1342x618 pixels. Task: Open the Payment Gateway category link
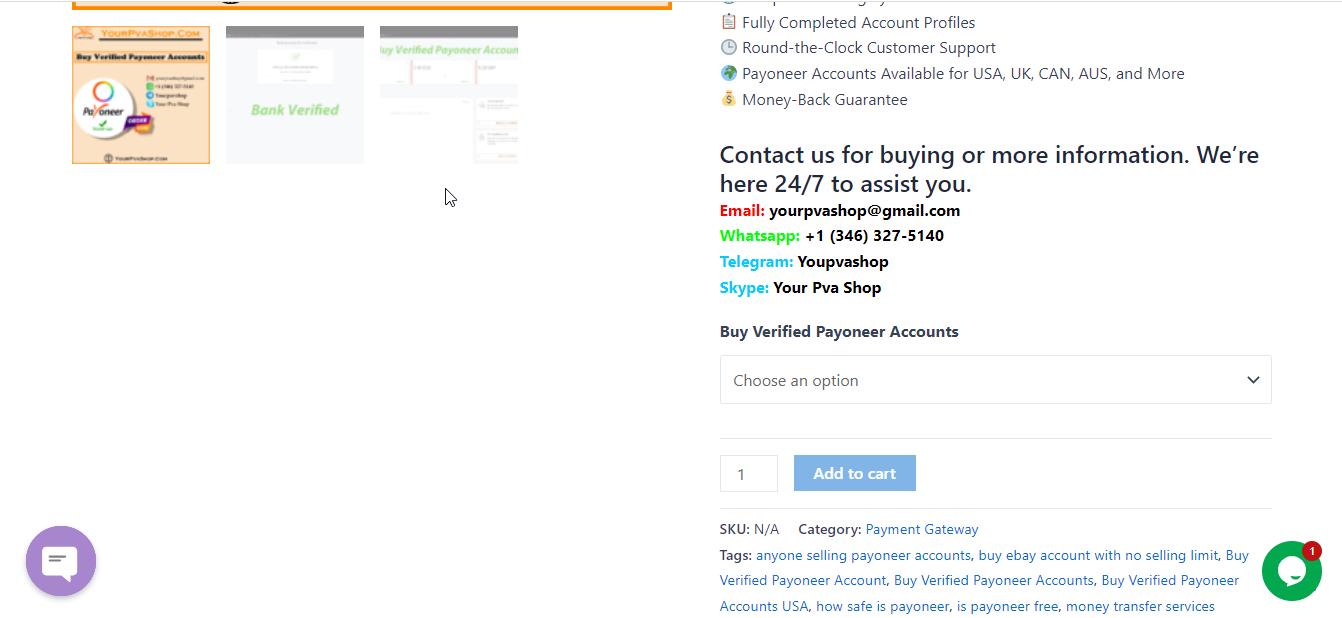tap(922, 529)
